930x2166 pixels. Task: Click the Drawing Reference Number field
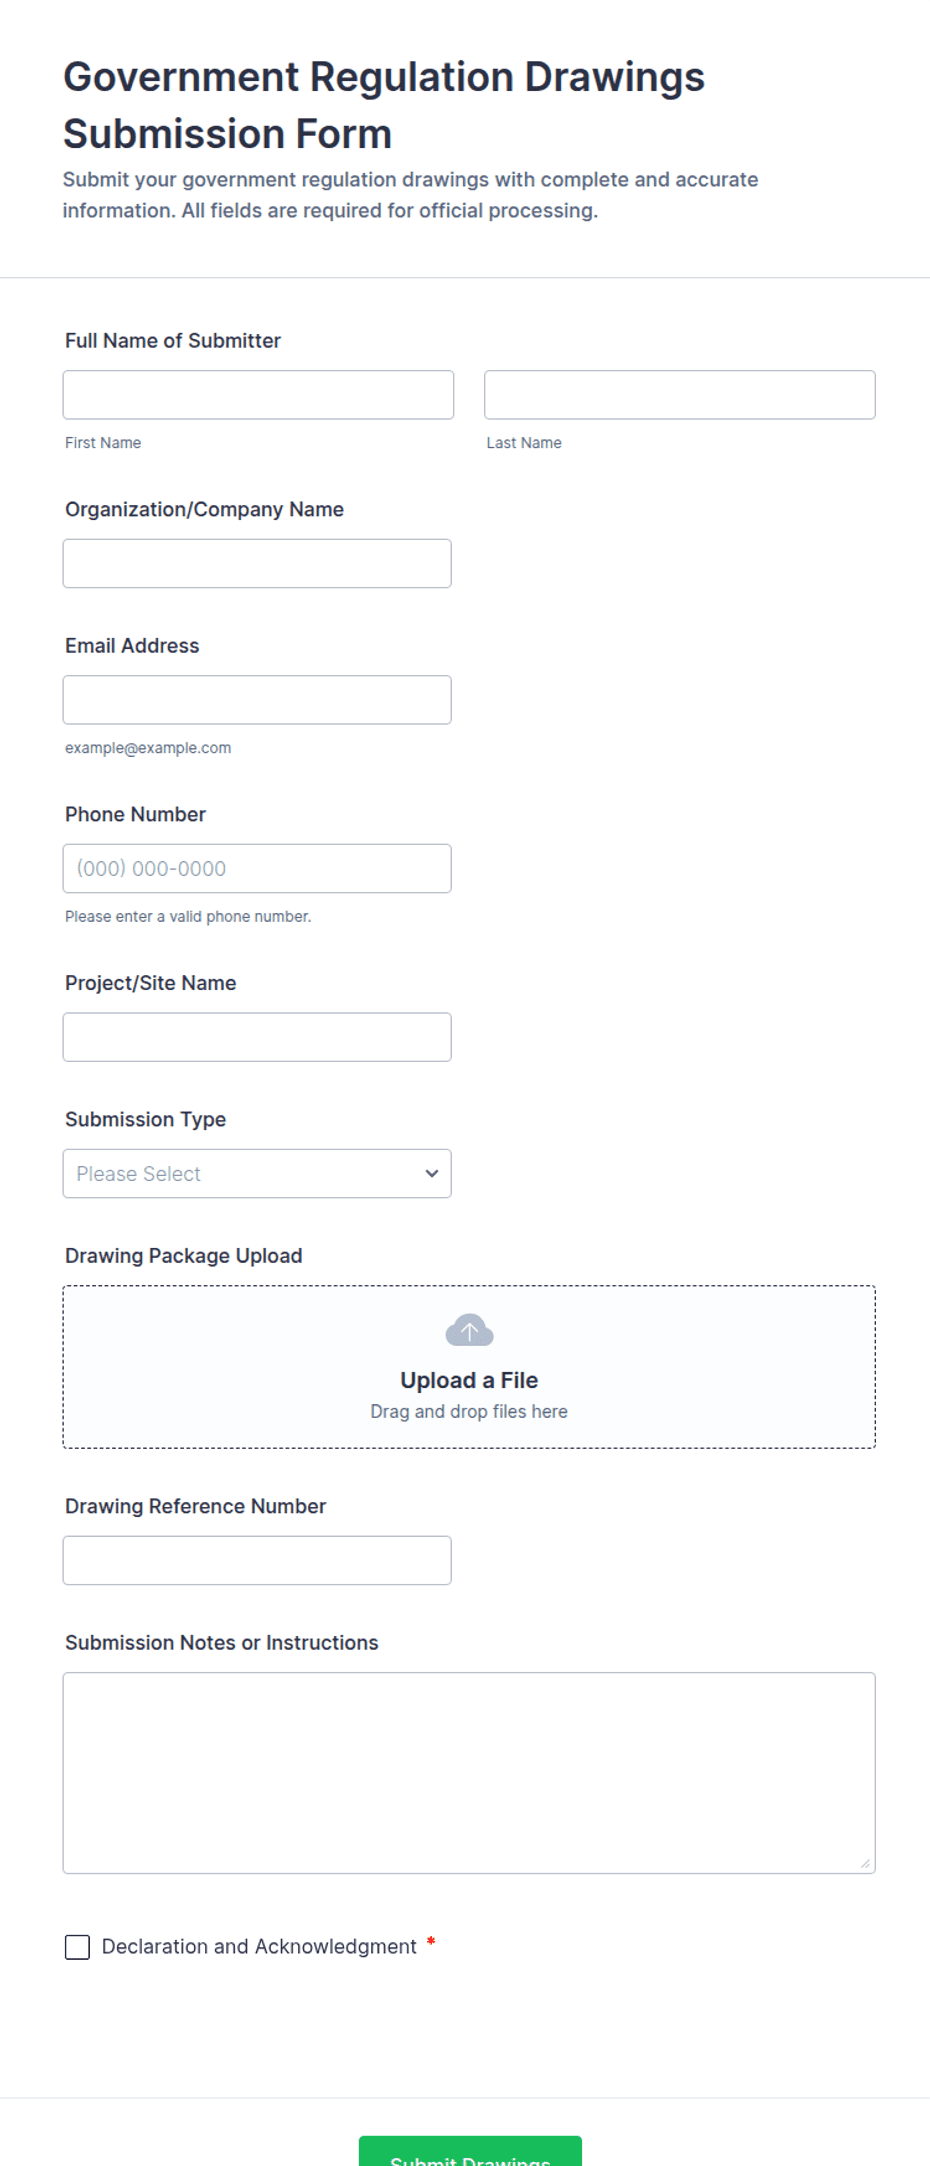[x=257, y=1560]
